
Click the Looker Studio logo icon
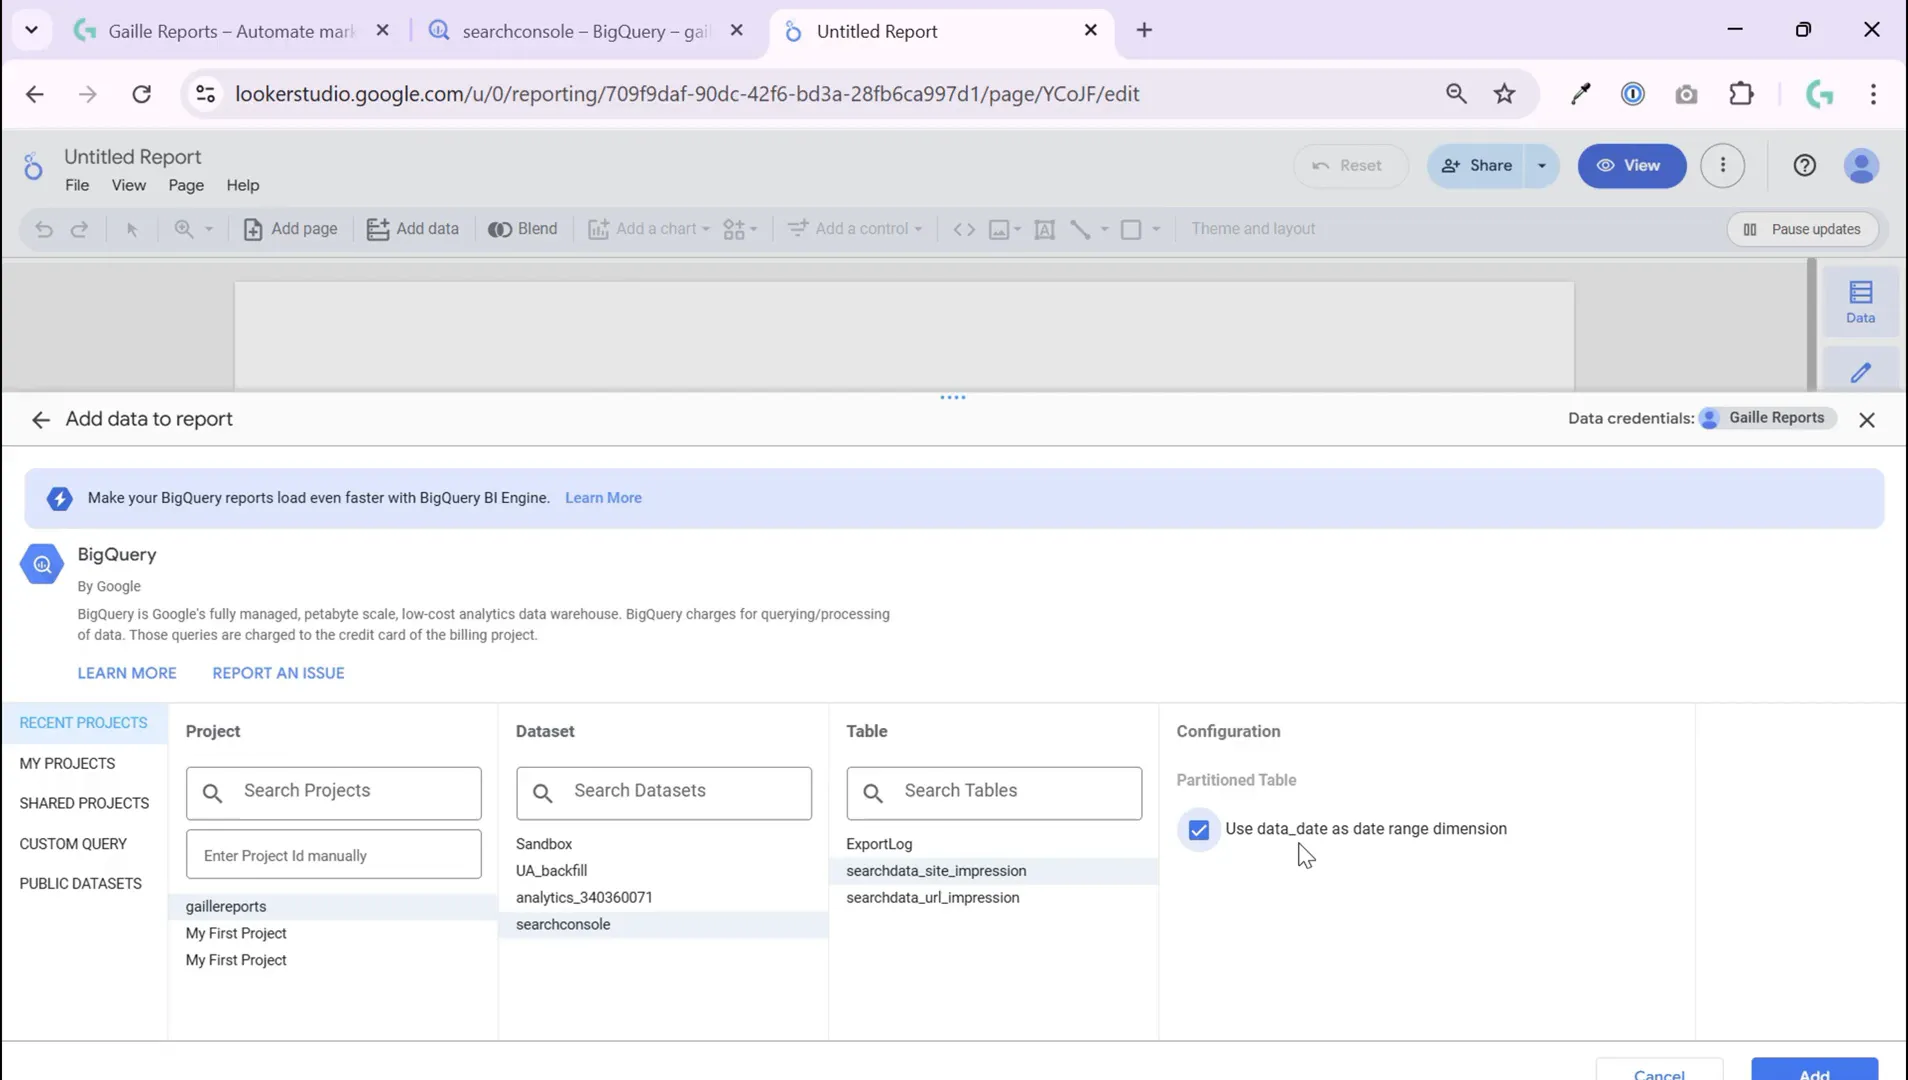(x=33, y=166)
